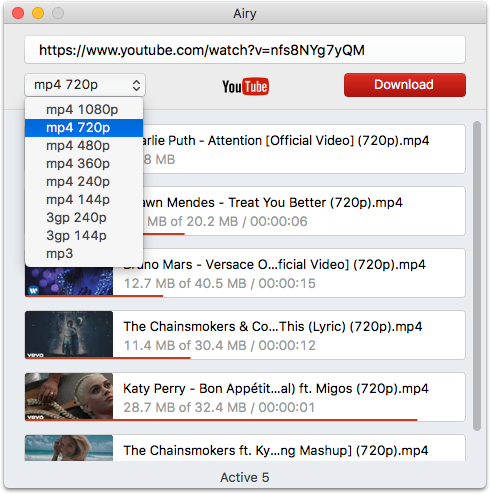Click the Charlie Puth Attention file title
The height and width of the screenshot is (494, 490).
[x=286, y=141]
